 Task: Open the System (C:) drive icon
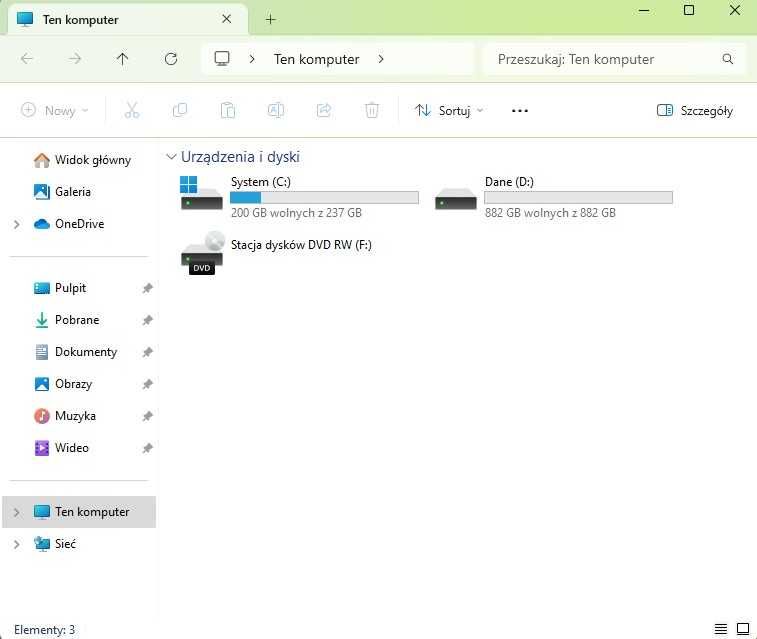(201, 193)
